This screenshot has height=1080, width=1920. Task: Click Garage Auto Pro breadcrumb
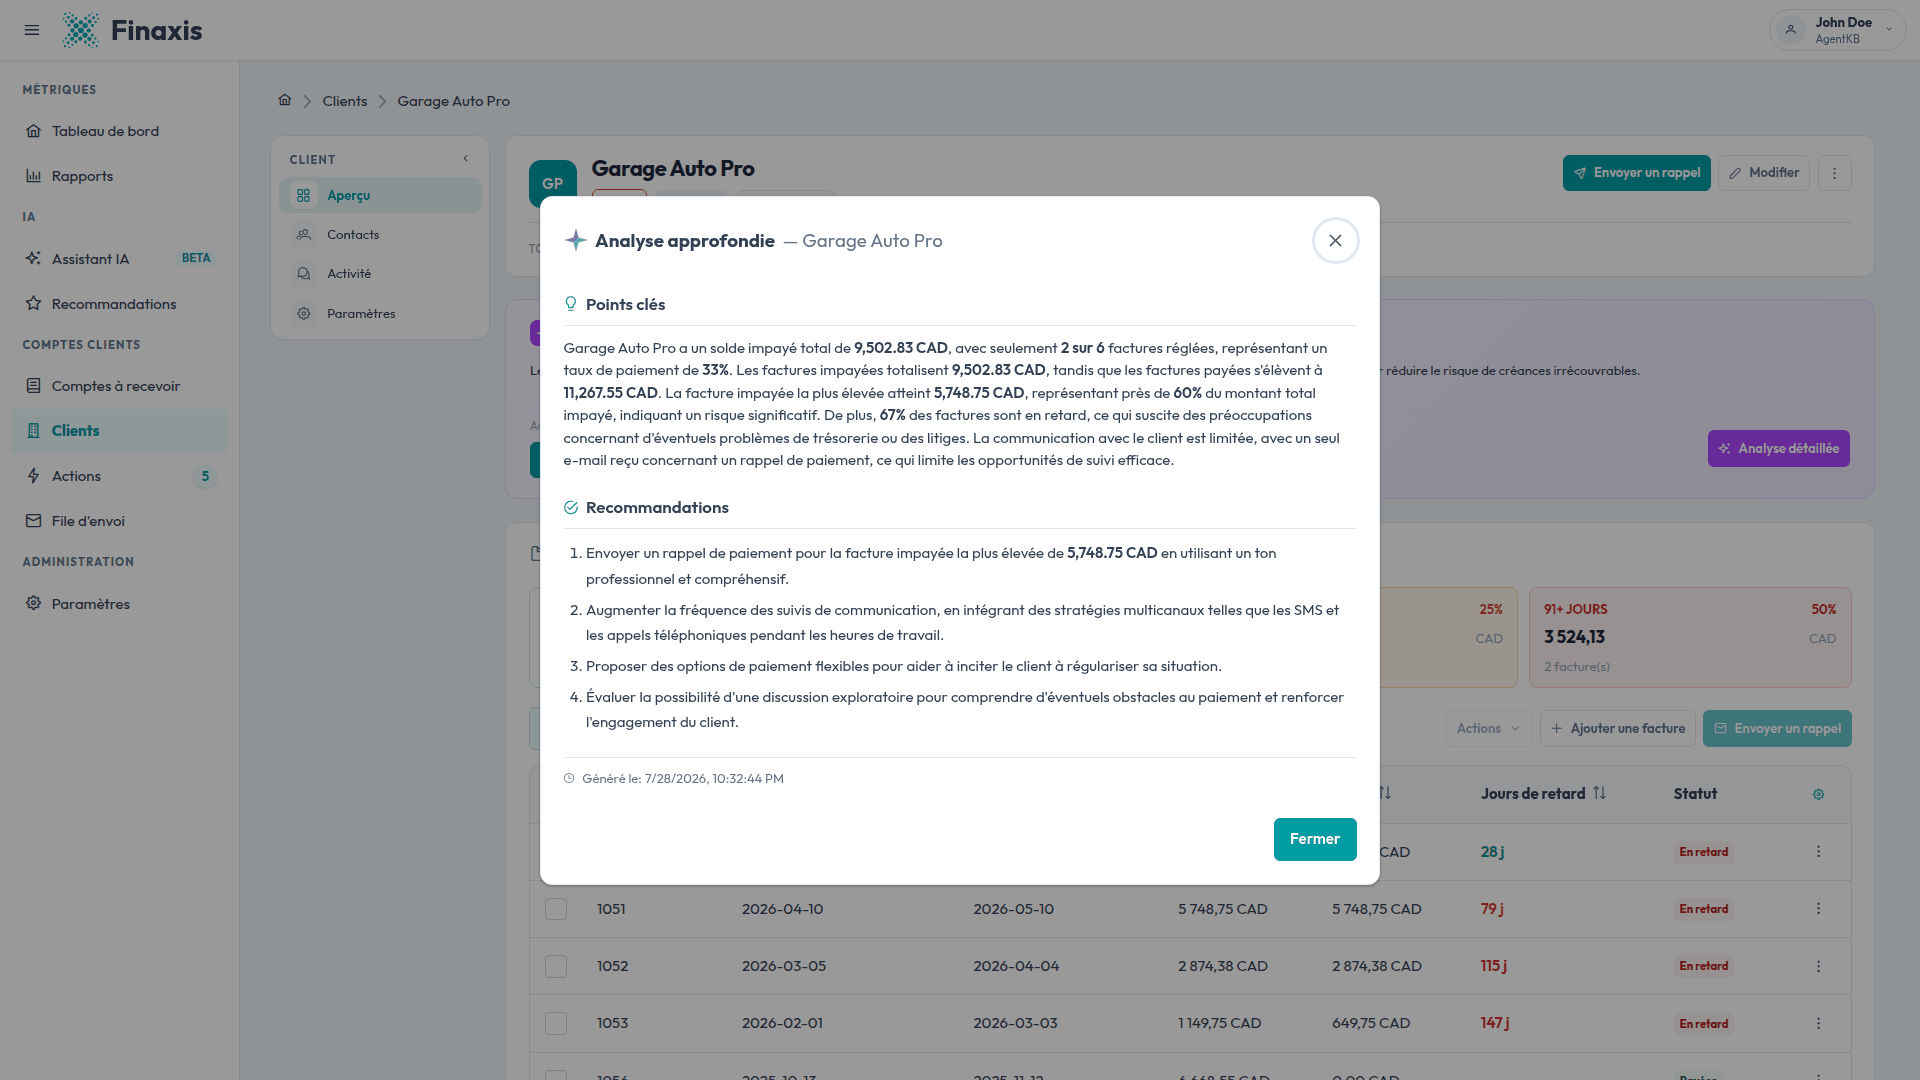(453, 101)
